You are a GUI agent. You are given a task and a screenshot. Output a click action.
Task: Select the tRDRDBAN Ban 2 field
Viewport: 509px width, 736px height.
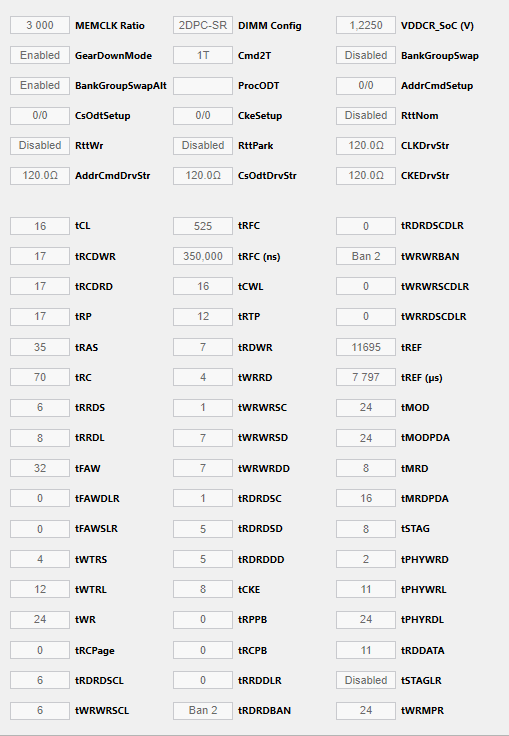coord(203,710)
